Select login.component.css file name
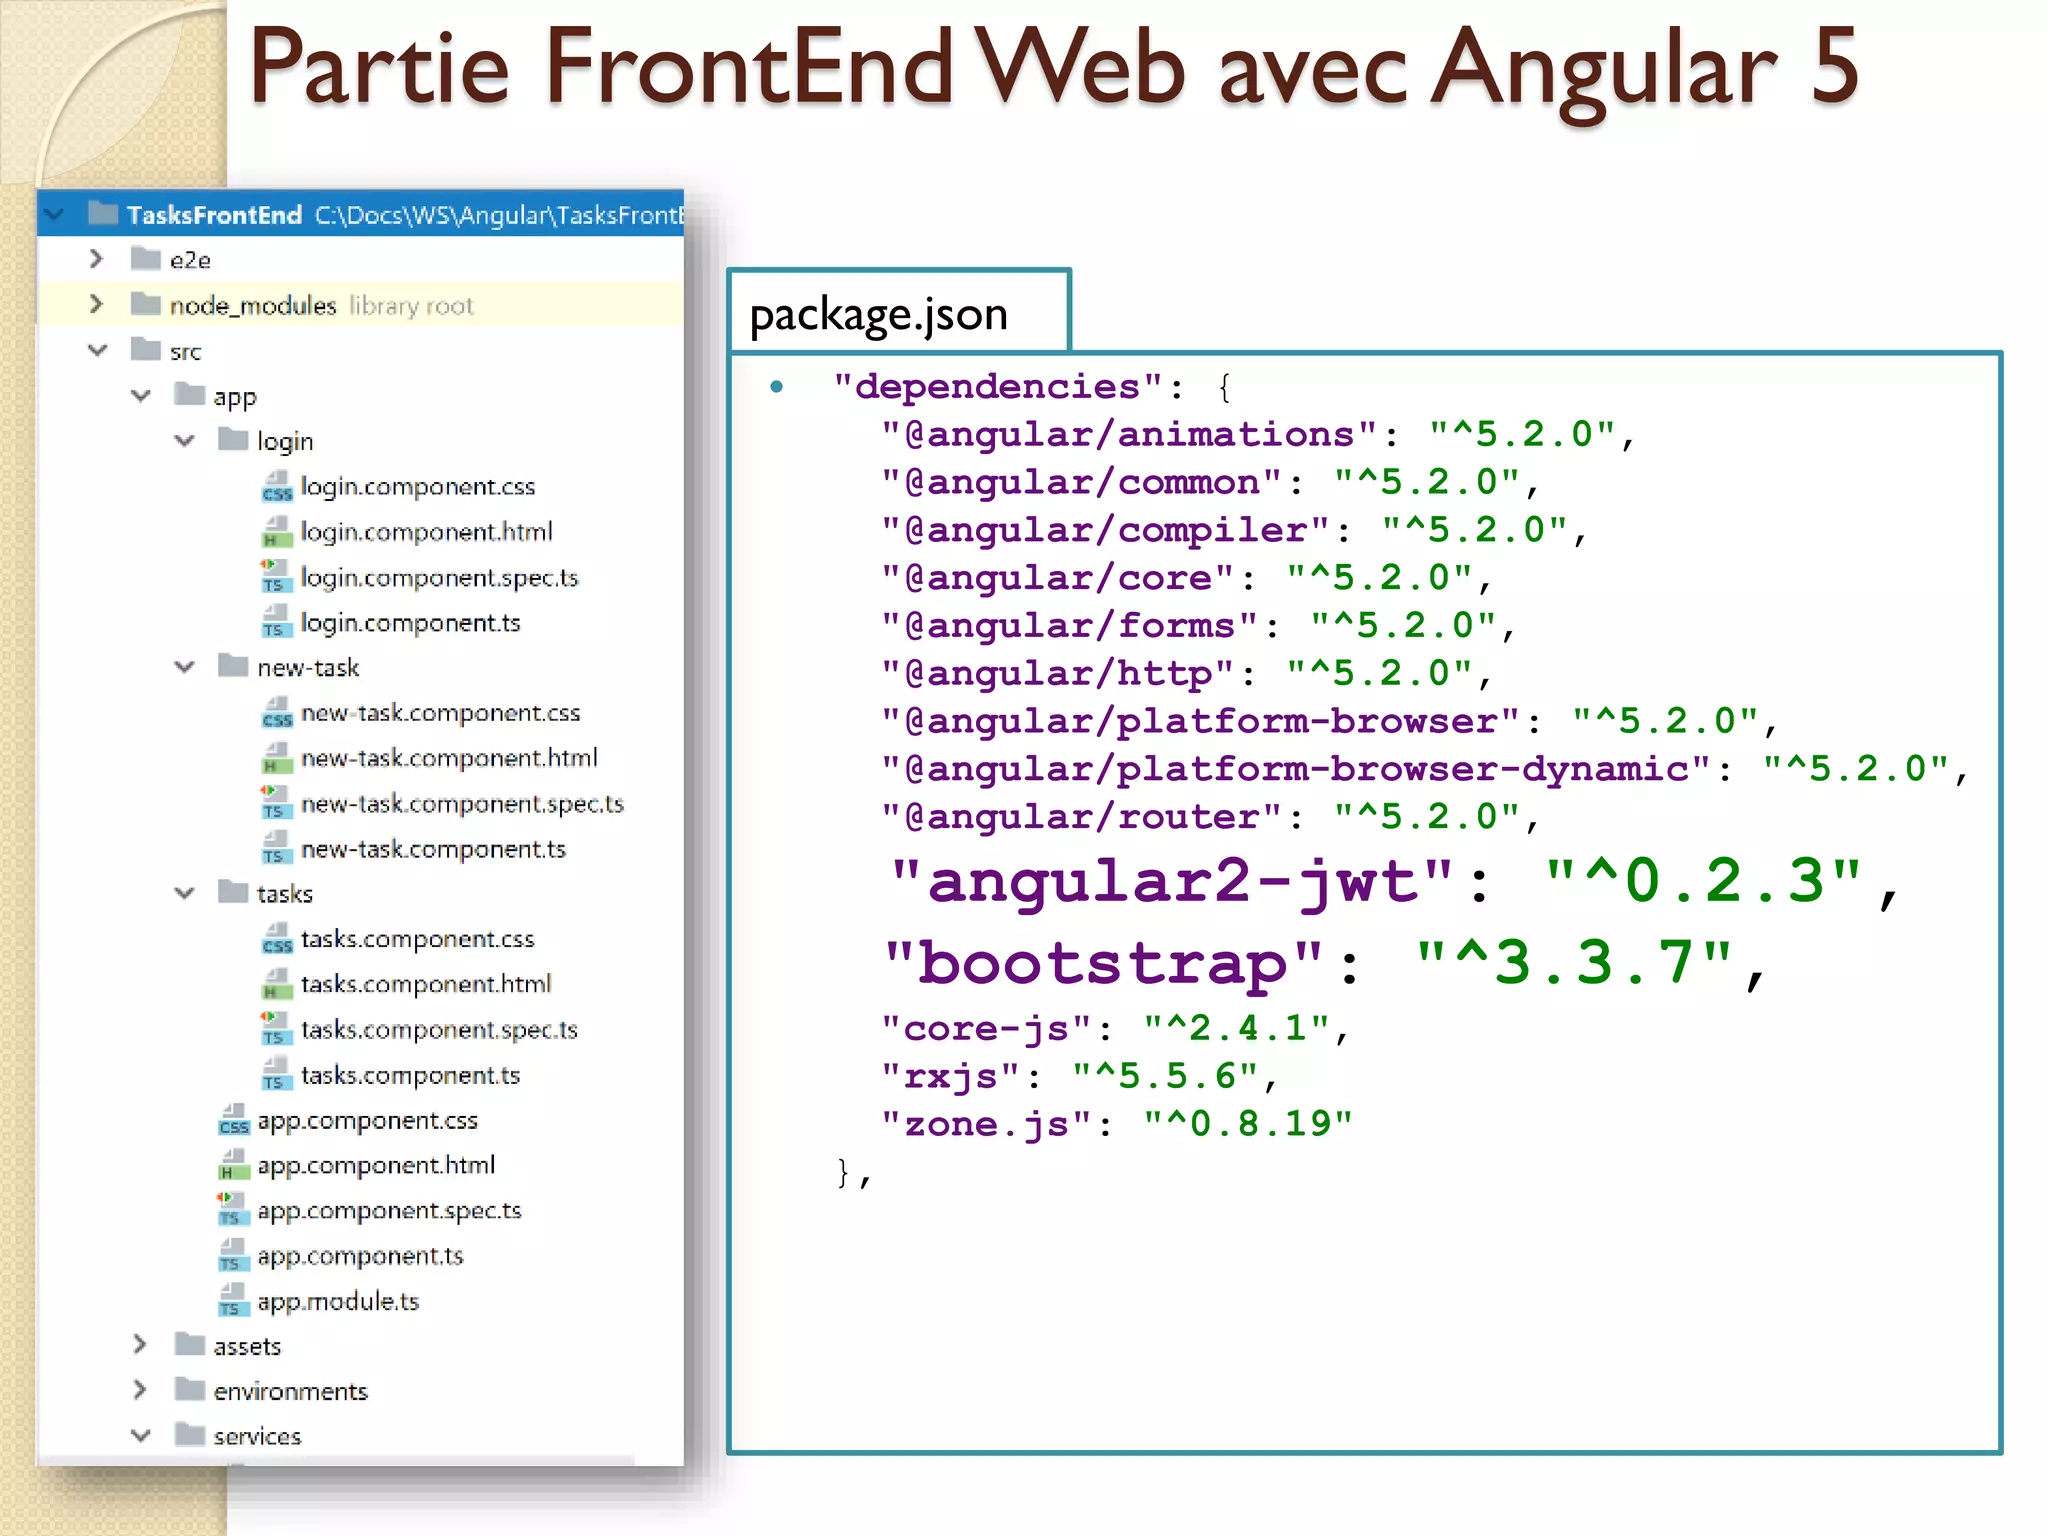This screenshot has width=2048, height=1536. 418,487
